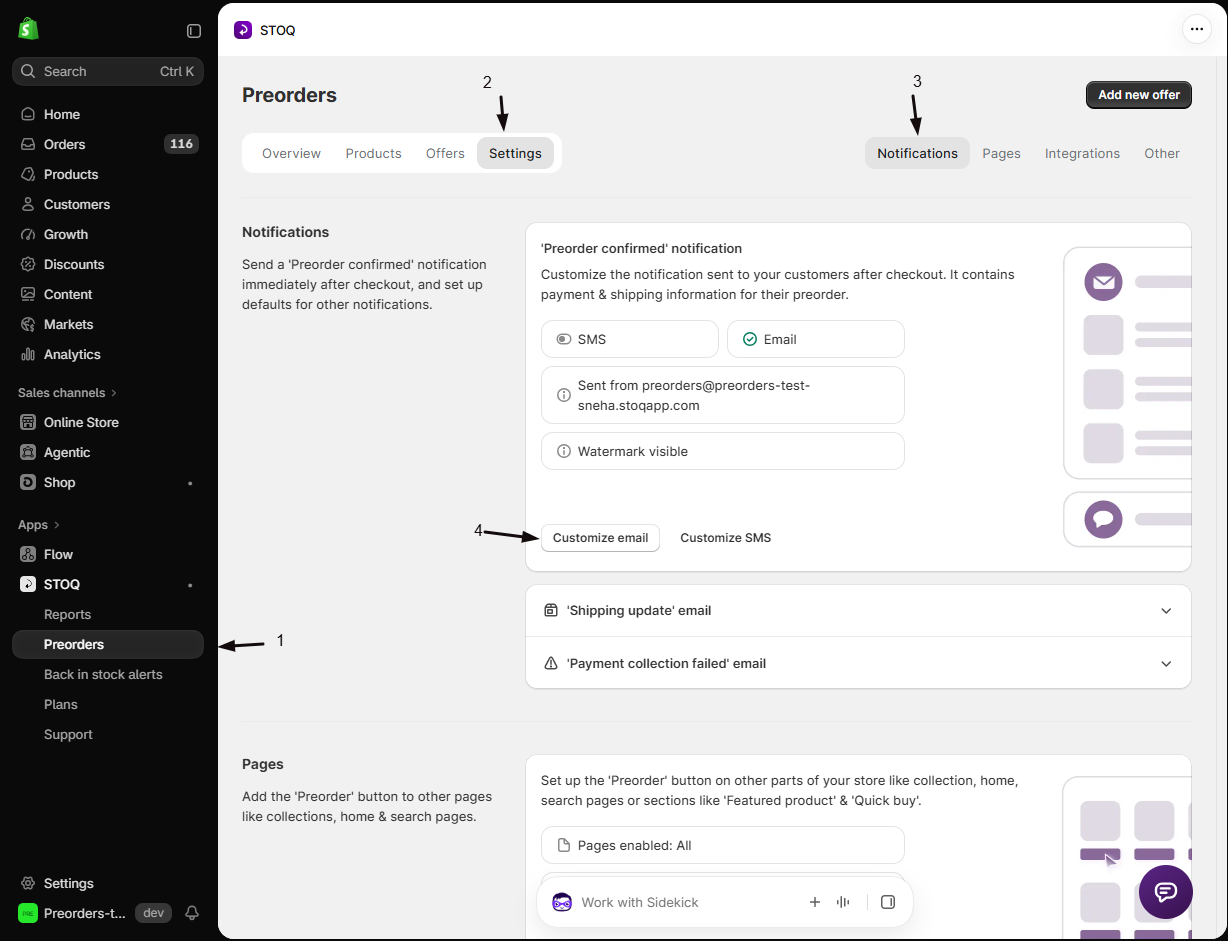
Task: Switch to the Overview tab
Action: [x=291, y=153]
